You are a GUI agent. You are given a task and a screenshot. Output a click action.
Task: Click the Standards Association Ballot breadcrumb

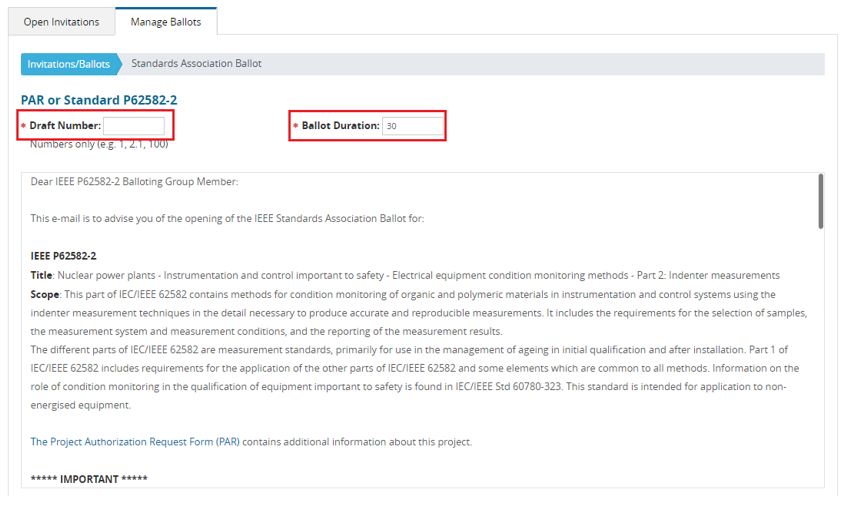click(x=196, y=64)
